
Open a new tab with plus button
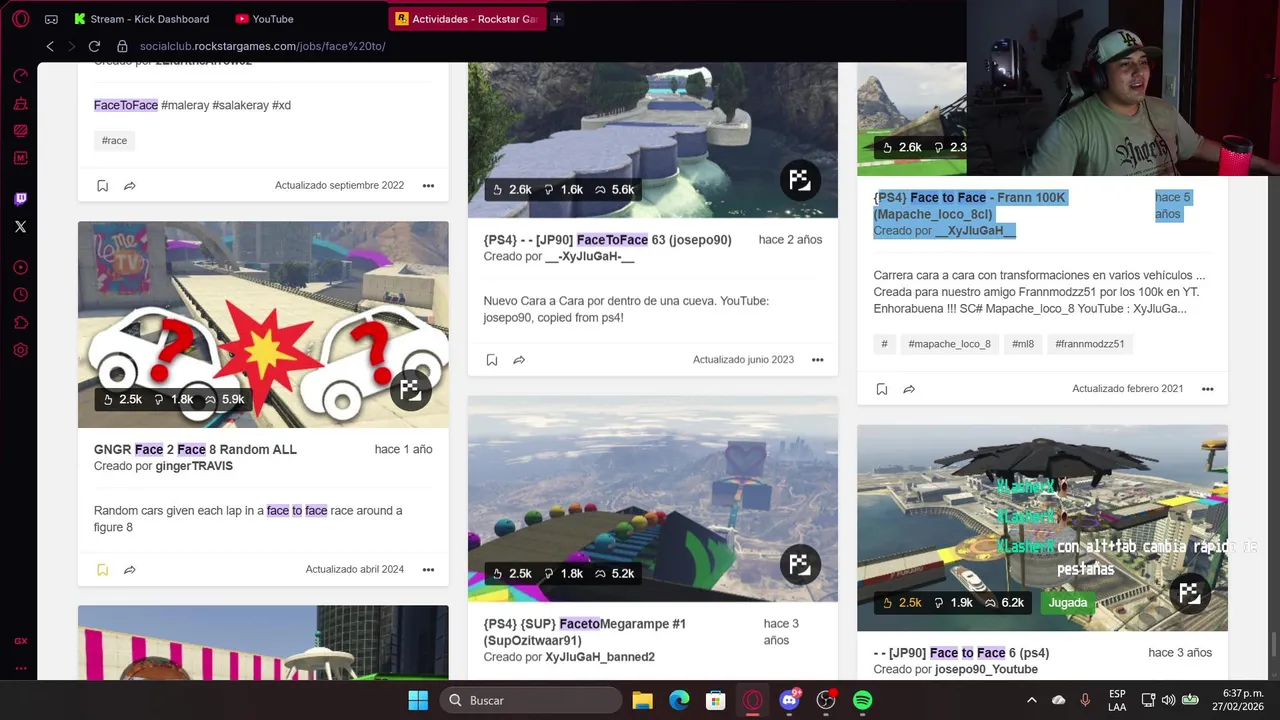(x=557, y=19)
